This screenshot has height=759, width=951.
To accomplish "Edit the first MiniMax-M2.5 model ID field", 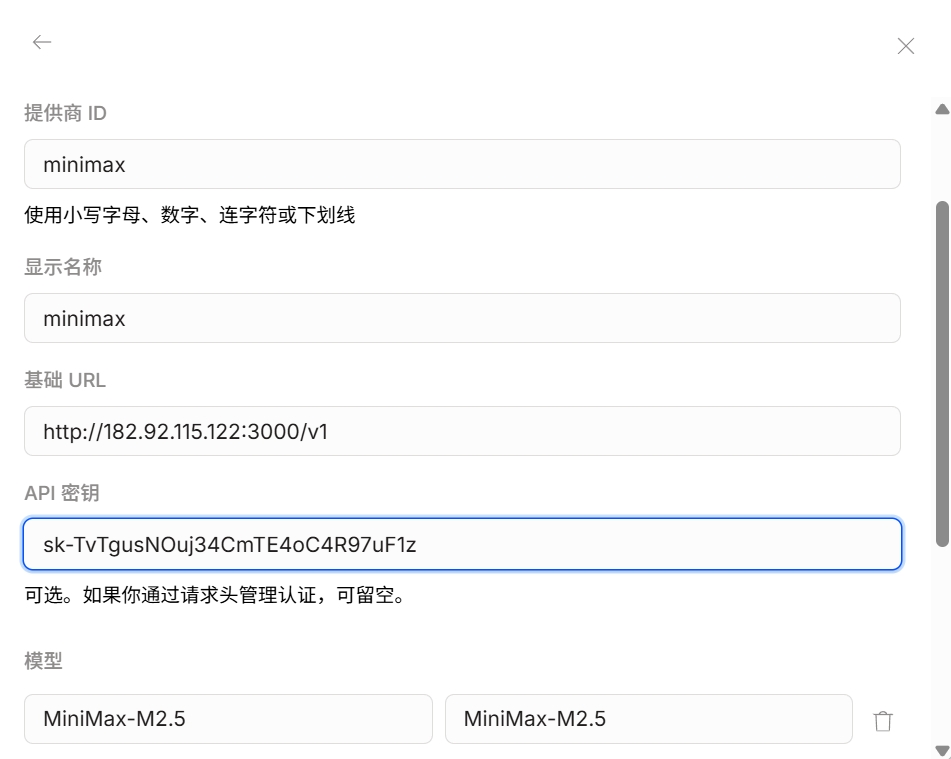I will 228,718.
